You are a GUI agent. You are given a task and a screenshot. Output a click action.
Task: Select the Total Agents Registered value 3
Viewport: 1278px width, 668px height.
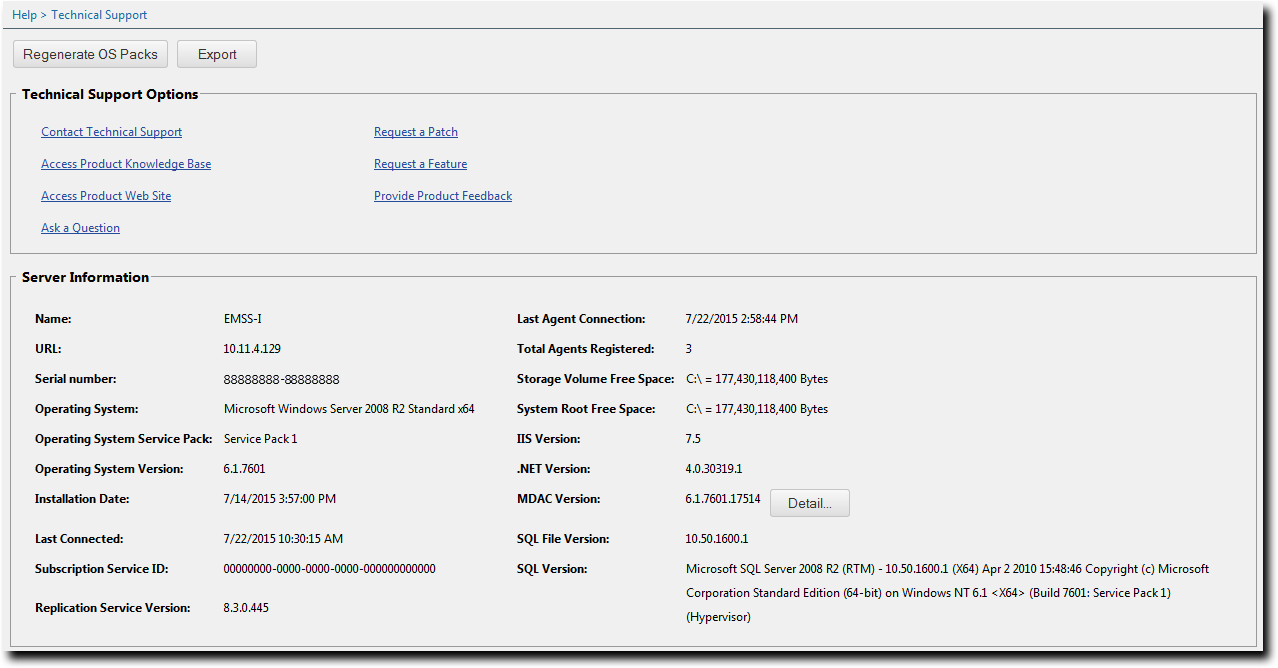click(x=689, y=349)
